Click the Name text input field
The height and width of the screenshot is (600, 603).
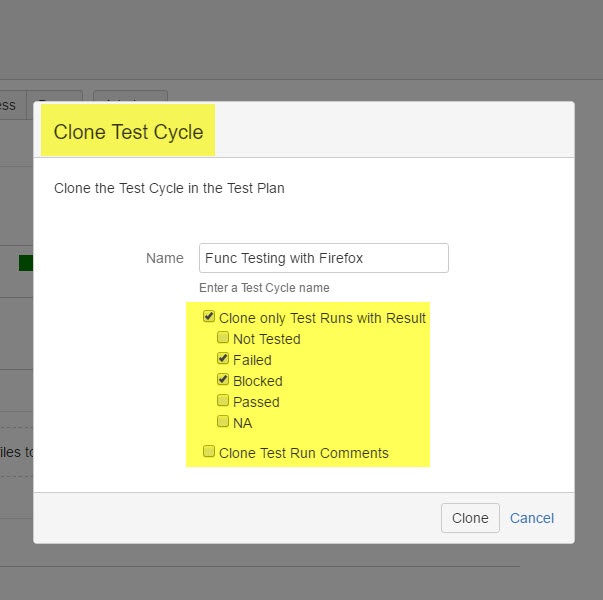pos(323,258)
